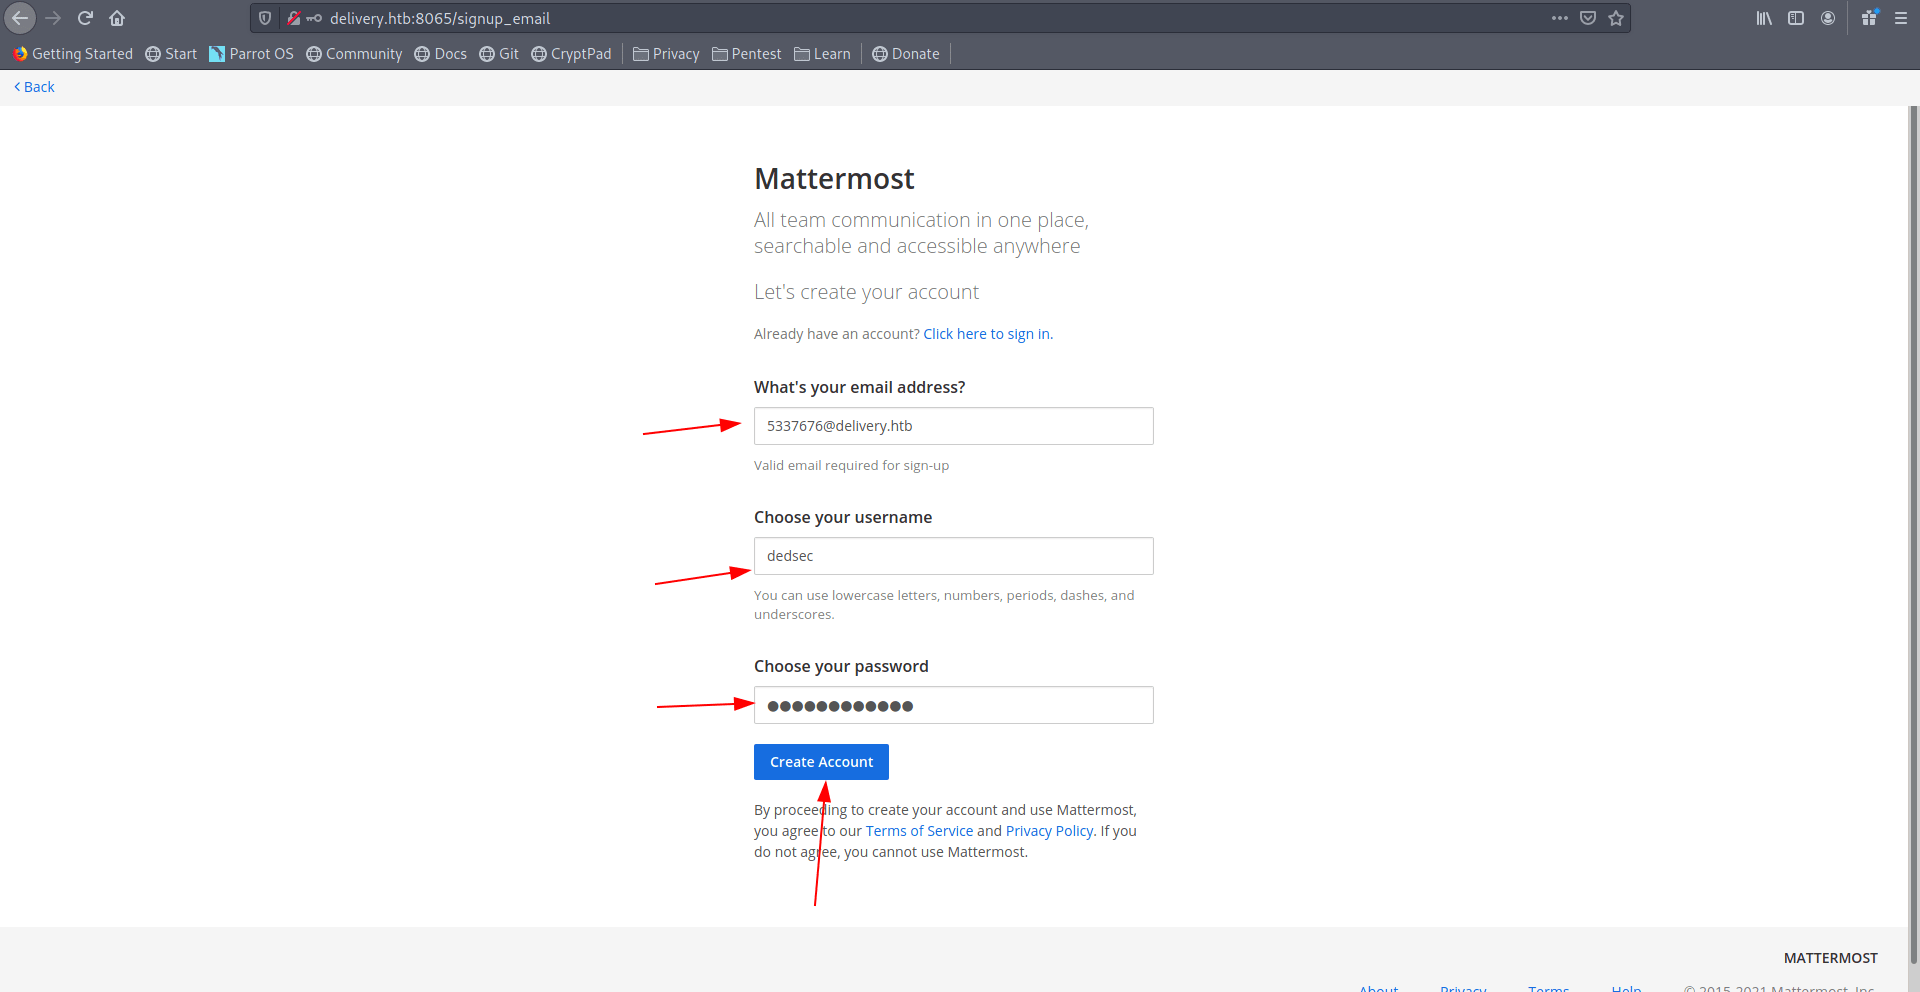
Task: Open Getting Started bookmark
Action: point(73,54)
